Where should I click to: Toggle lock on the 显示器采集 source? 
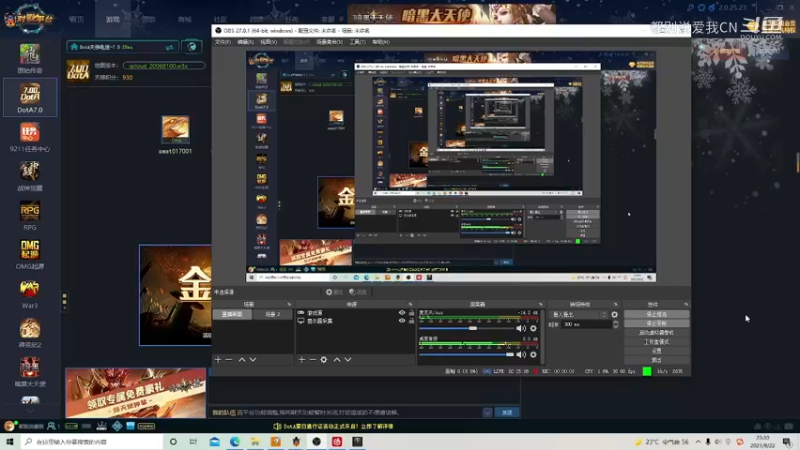tap(411, 321)
